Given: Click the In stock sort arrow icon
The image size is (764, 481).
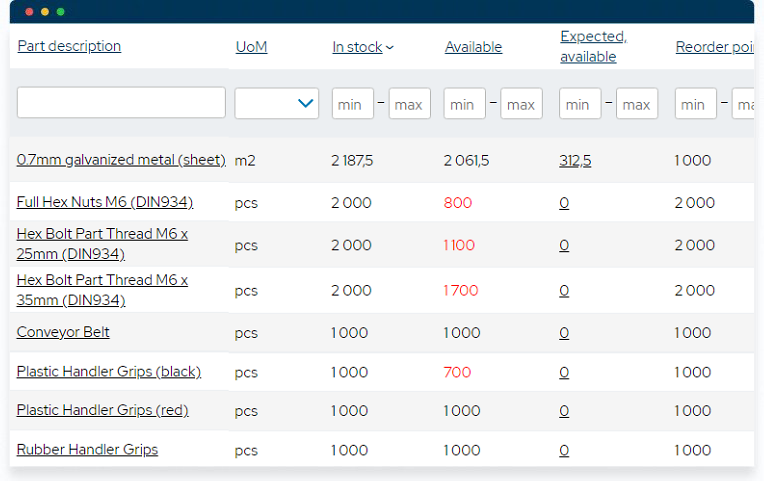Looking at the screenshot, I should (x=390, y=48).
